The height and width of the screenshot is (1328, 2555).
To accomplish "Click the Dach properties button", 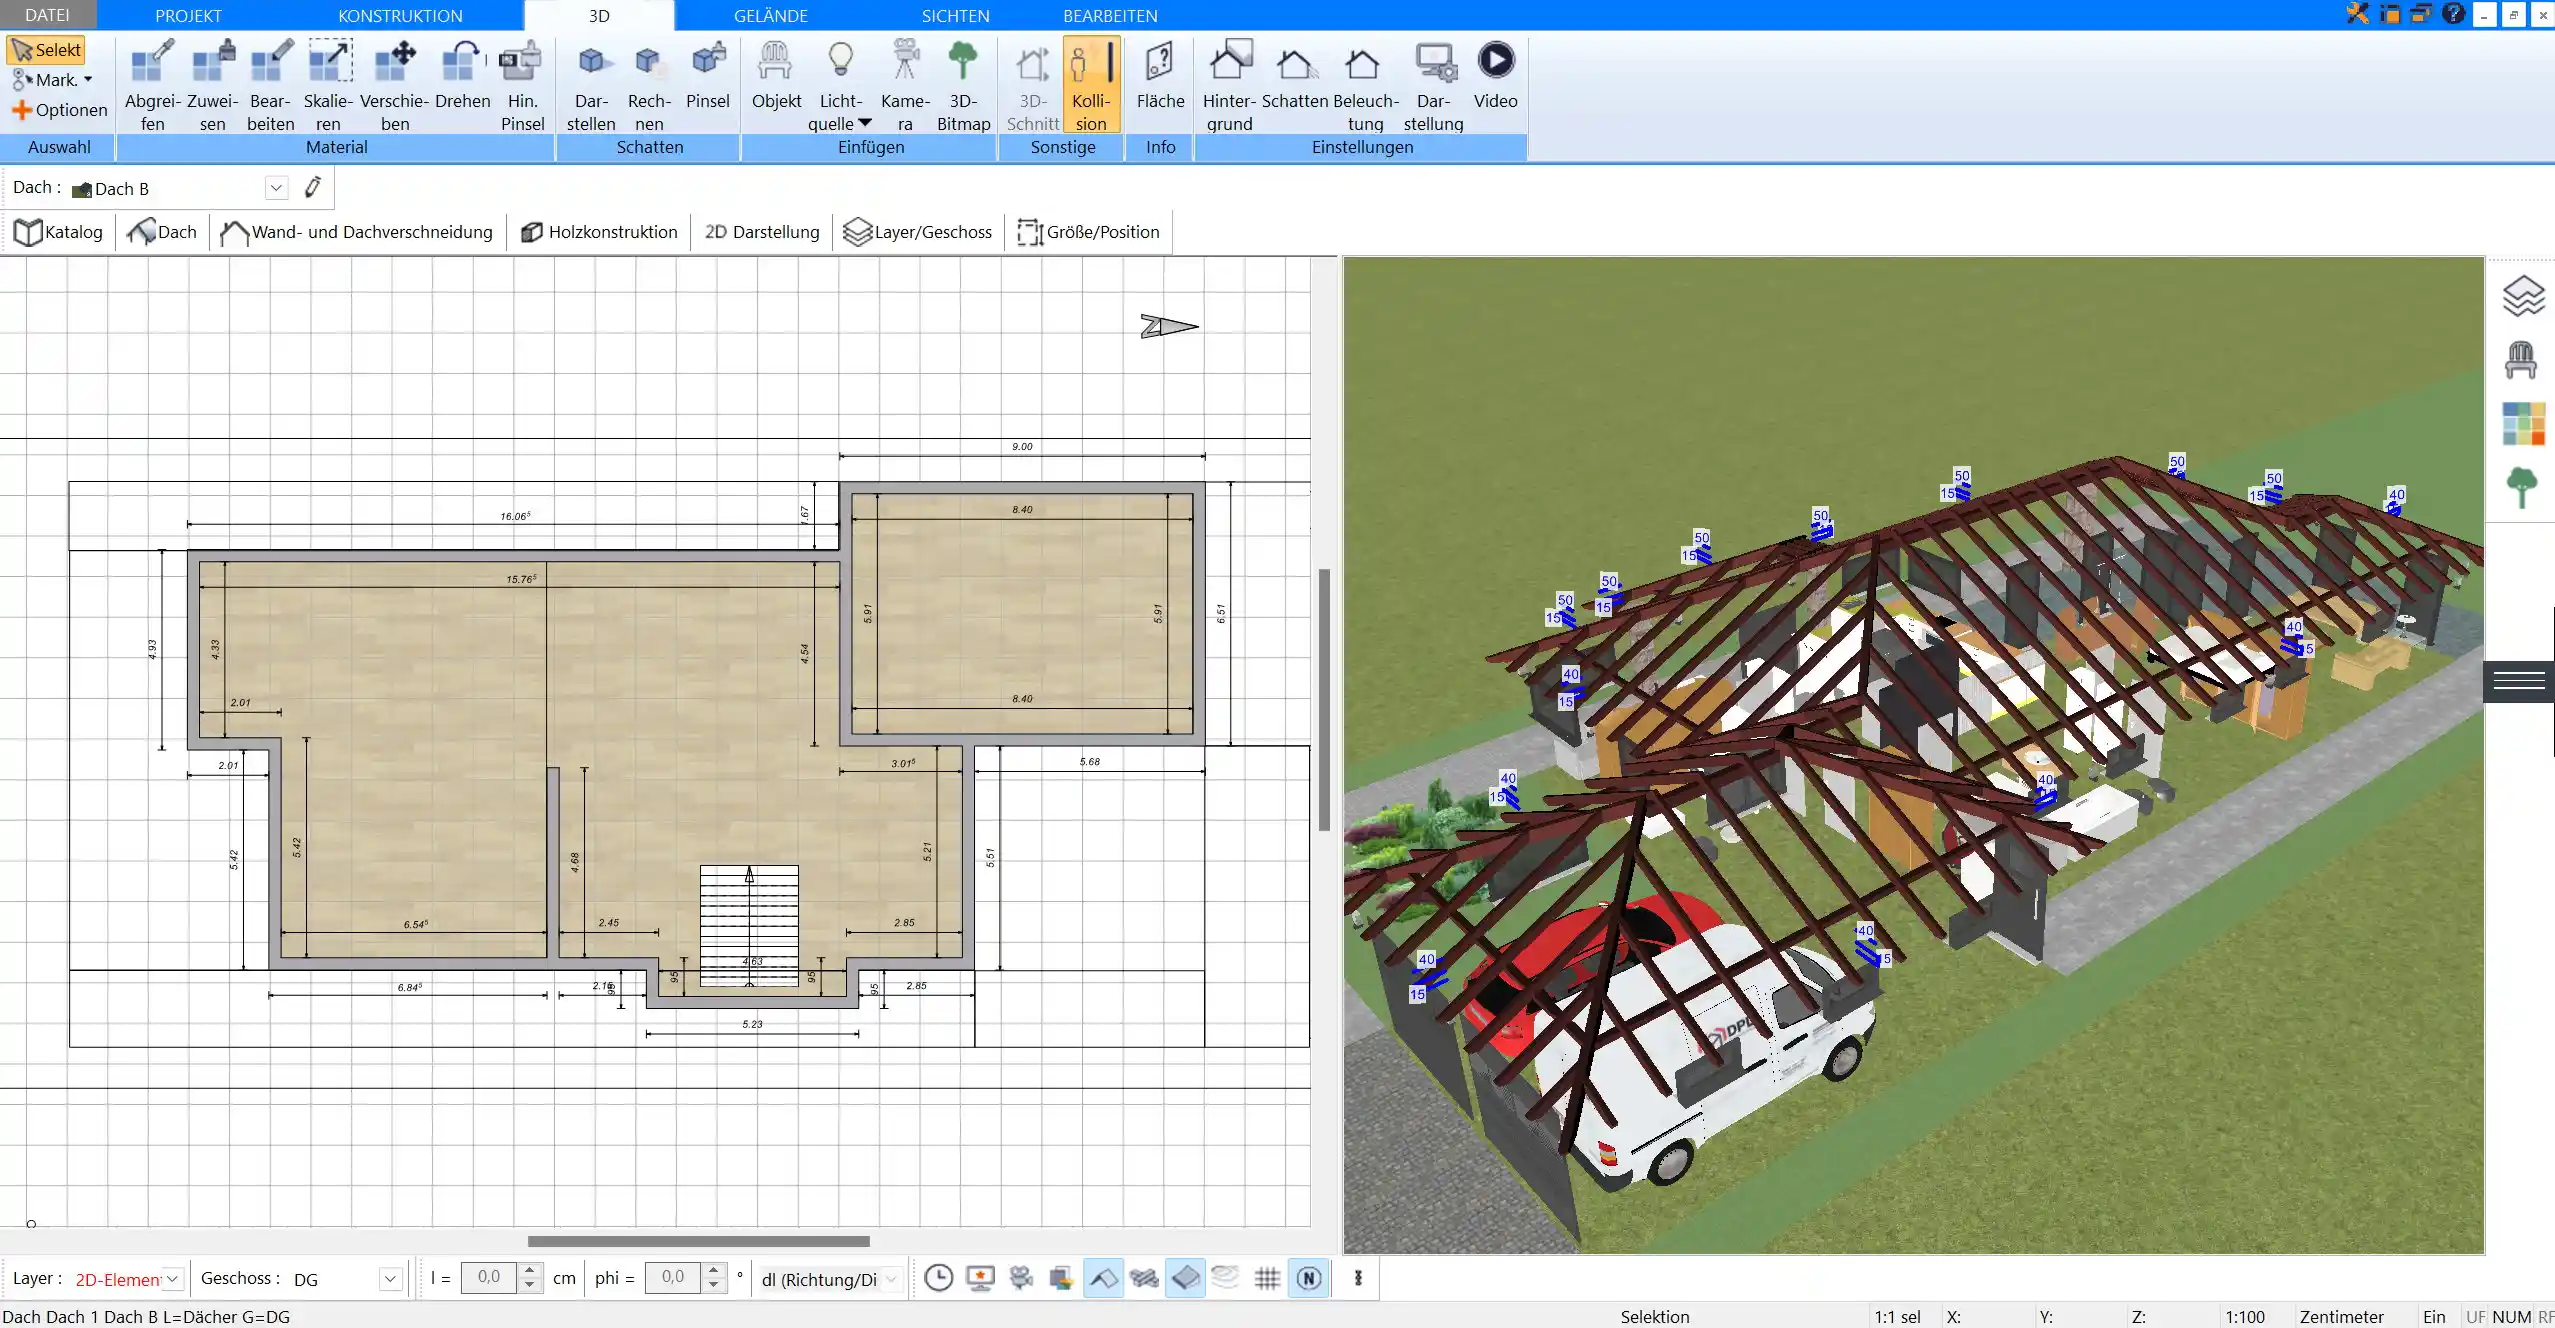I will (x=163, y=232).
